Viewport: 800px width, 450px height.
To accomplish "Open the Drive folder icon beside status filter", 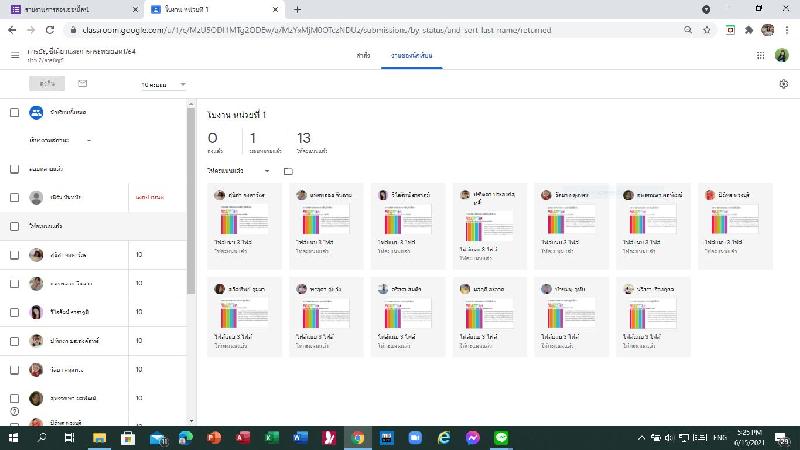I will (288, 171).
